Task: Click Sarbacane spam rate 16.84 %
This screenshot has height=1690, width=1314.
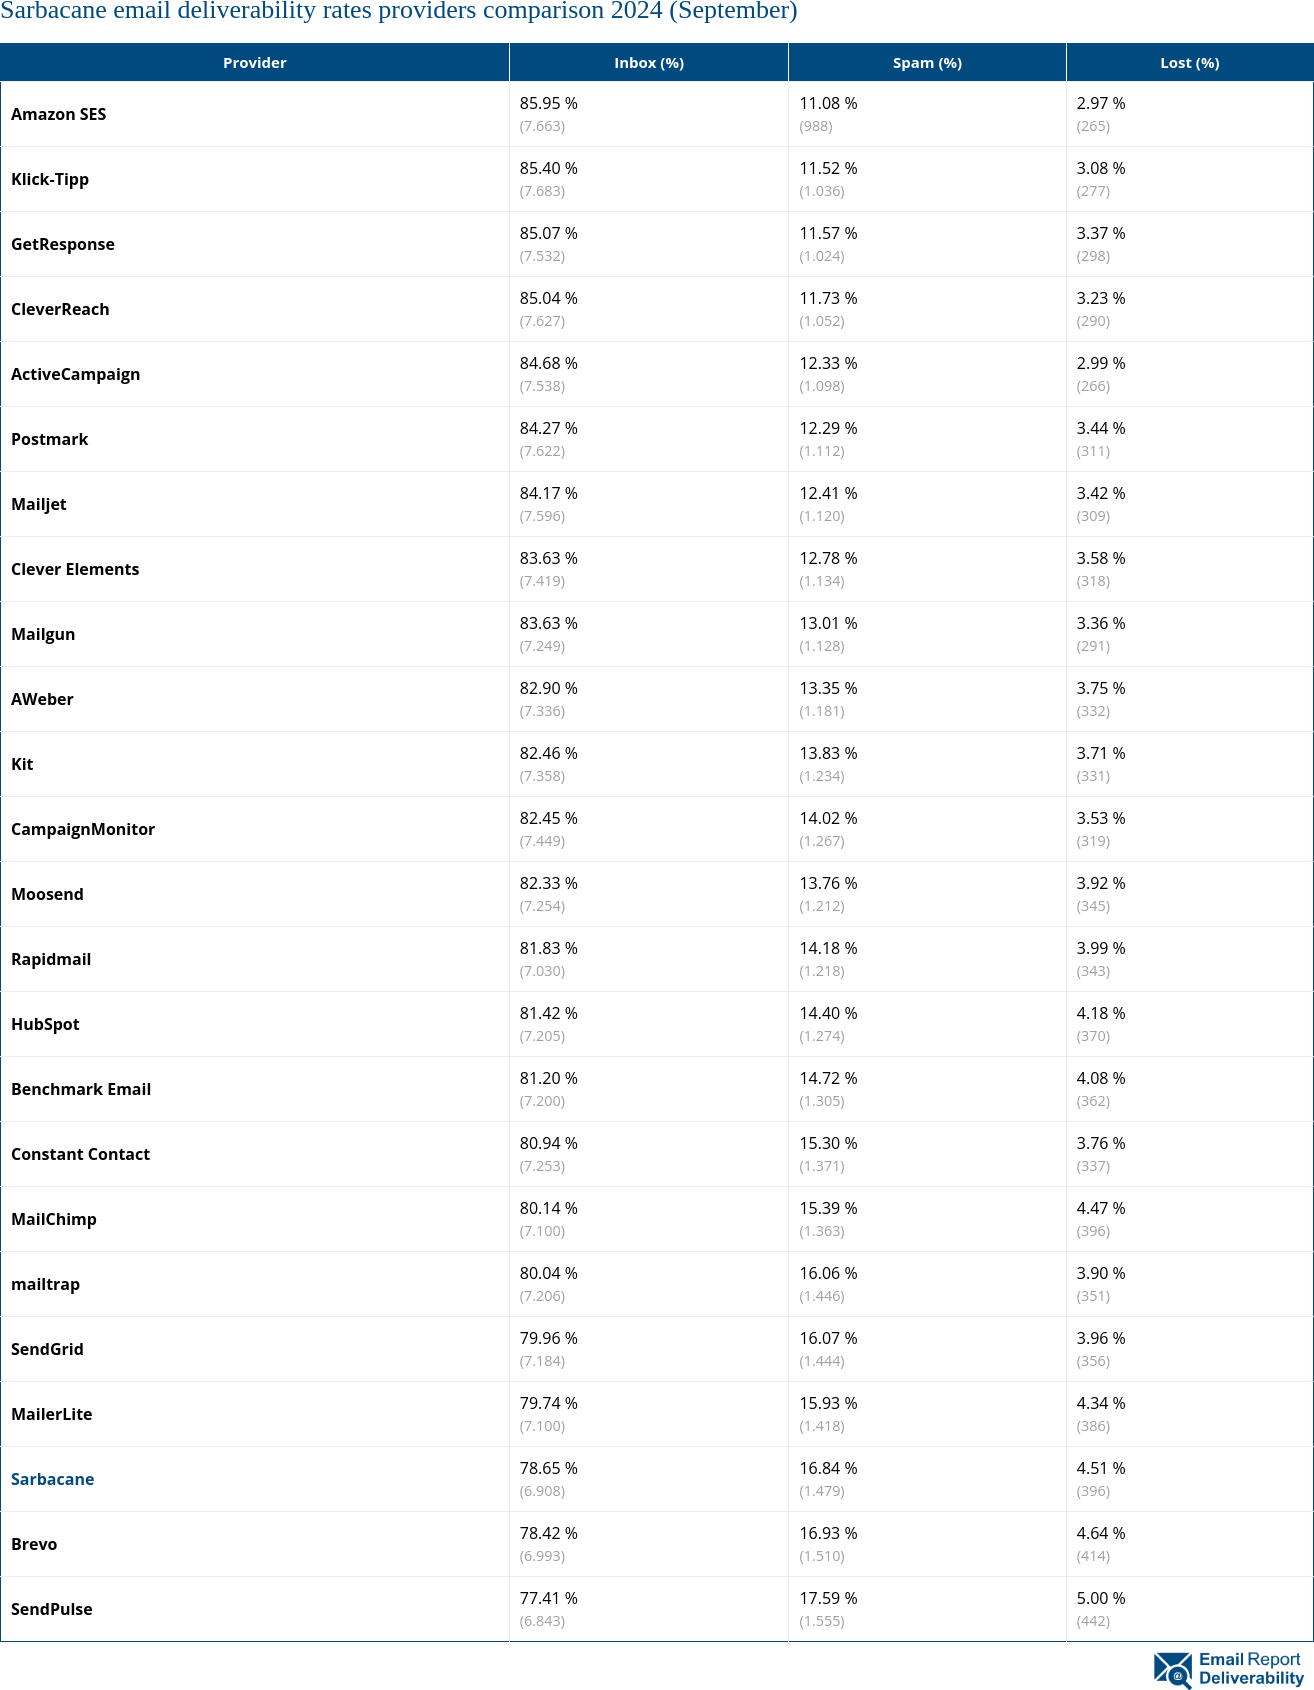Action: pyautogui.click(x=828, y=1468)
